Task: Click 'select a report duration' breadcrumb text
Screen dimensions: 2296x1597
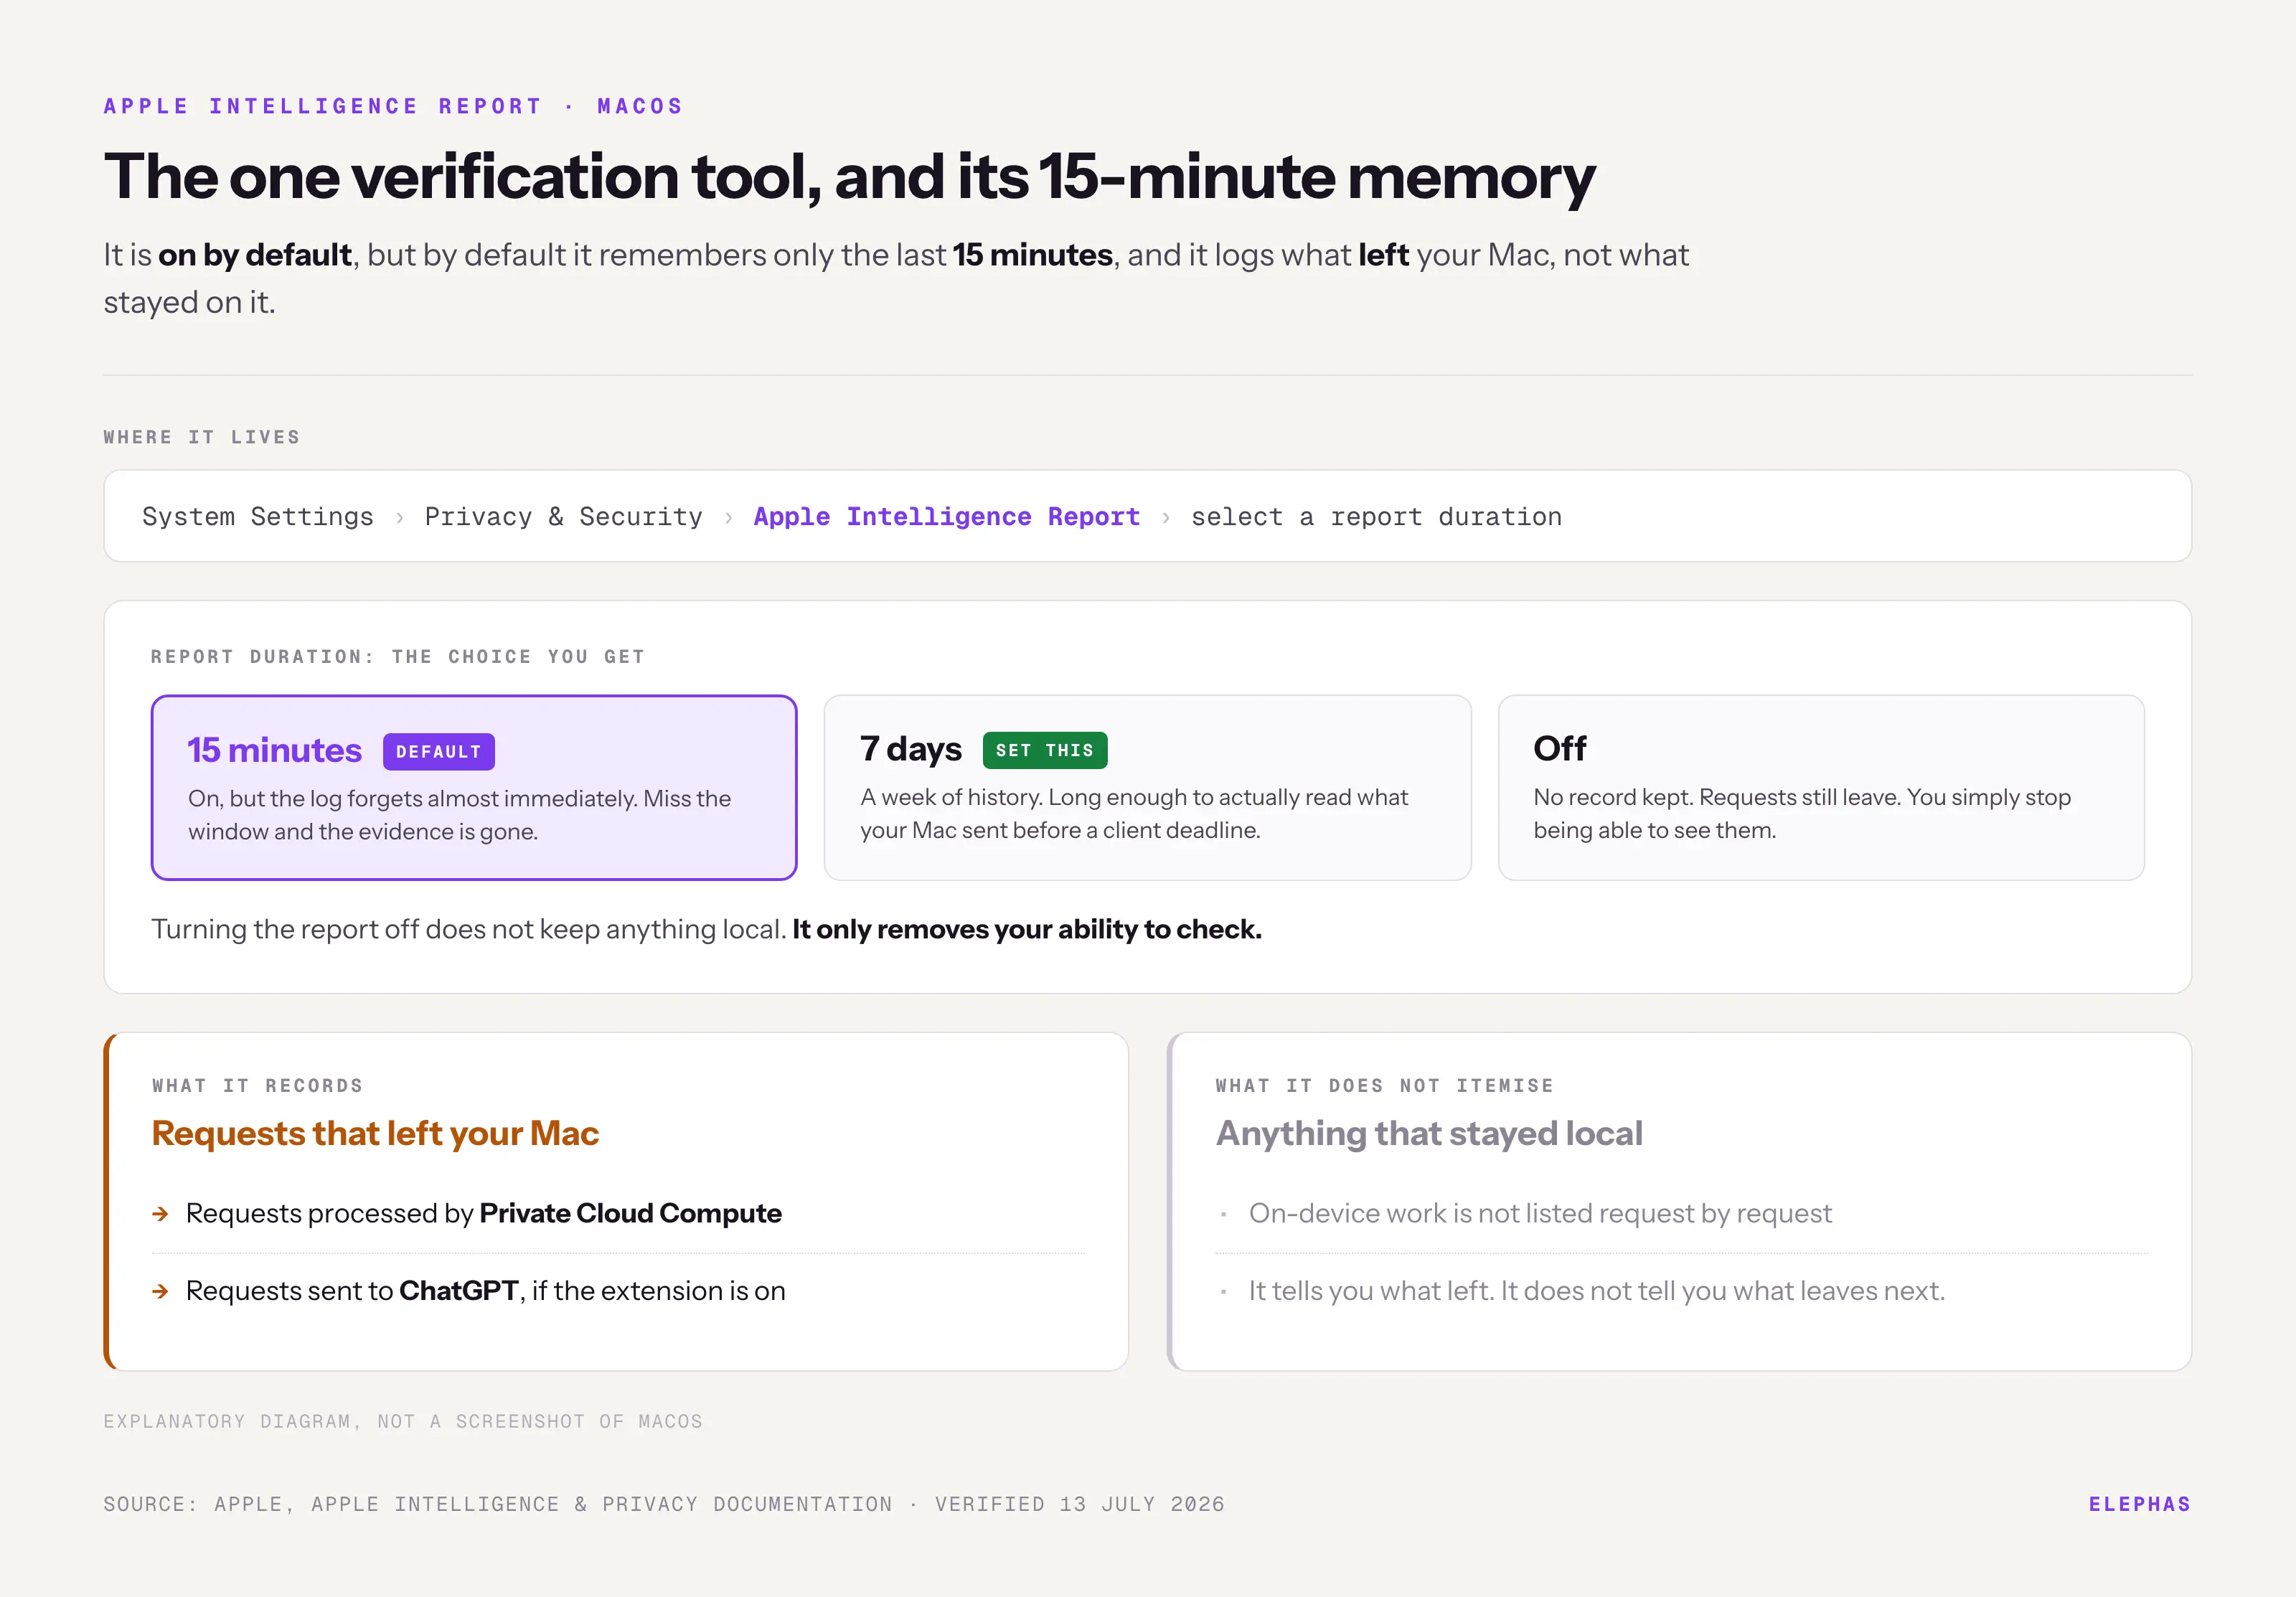Action: 1376,517
